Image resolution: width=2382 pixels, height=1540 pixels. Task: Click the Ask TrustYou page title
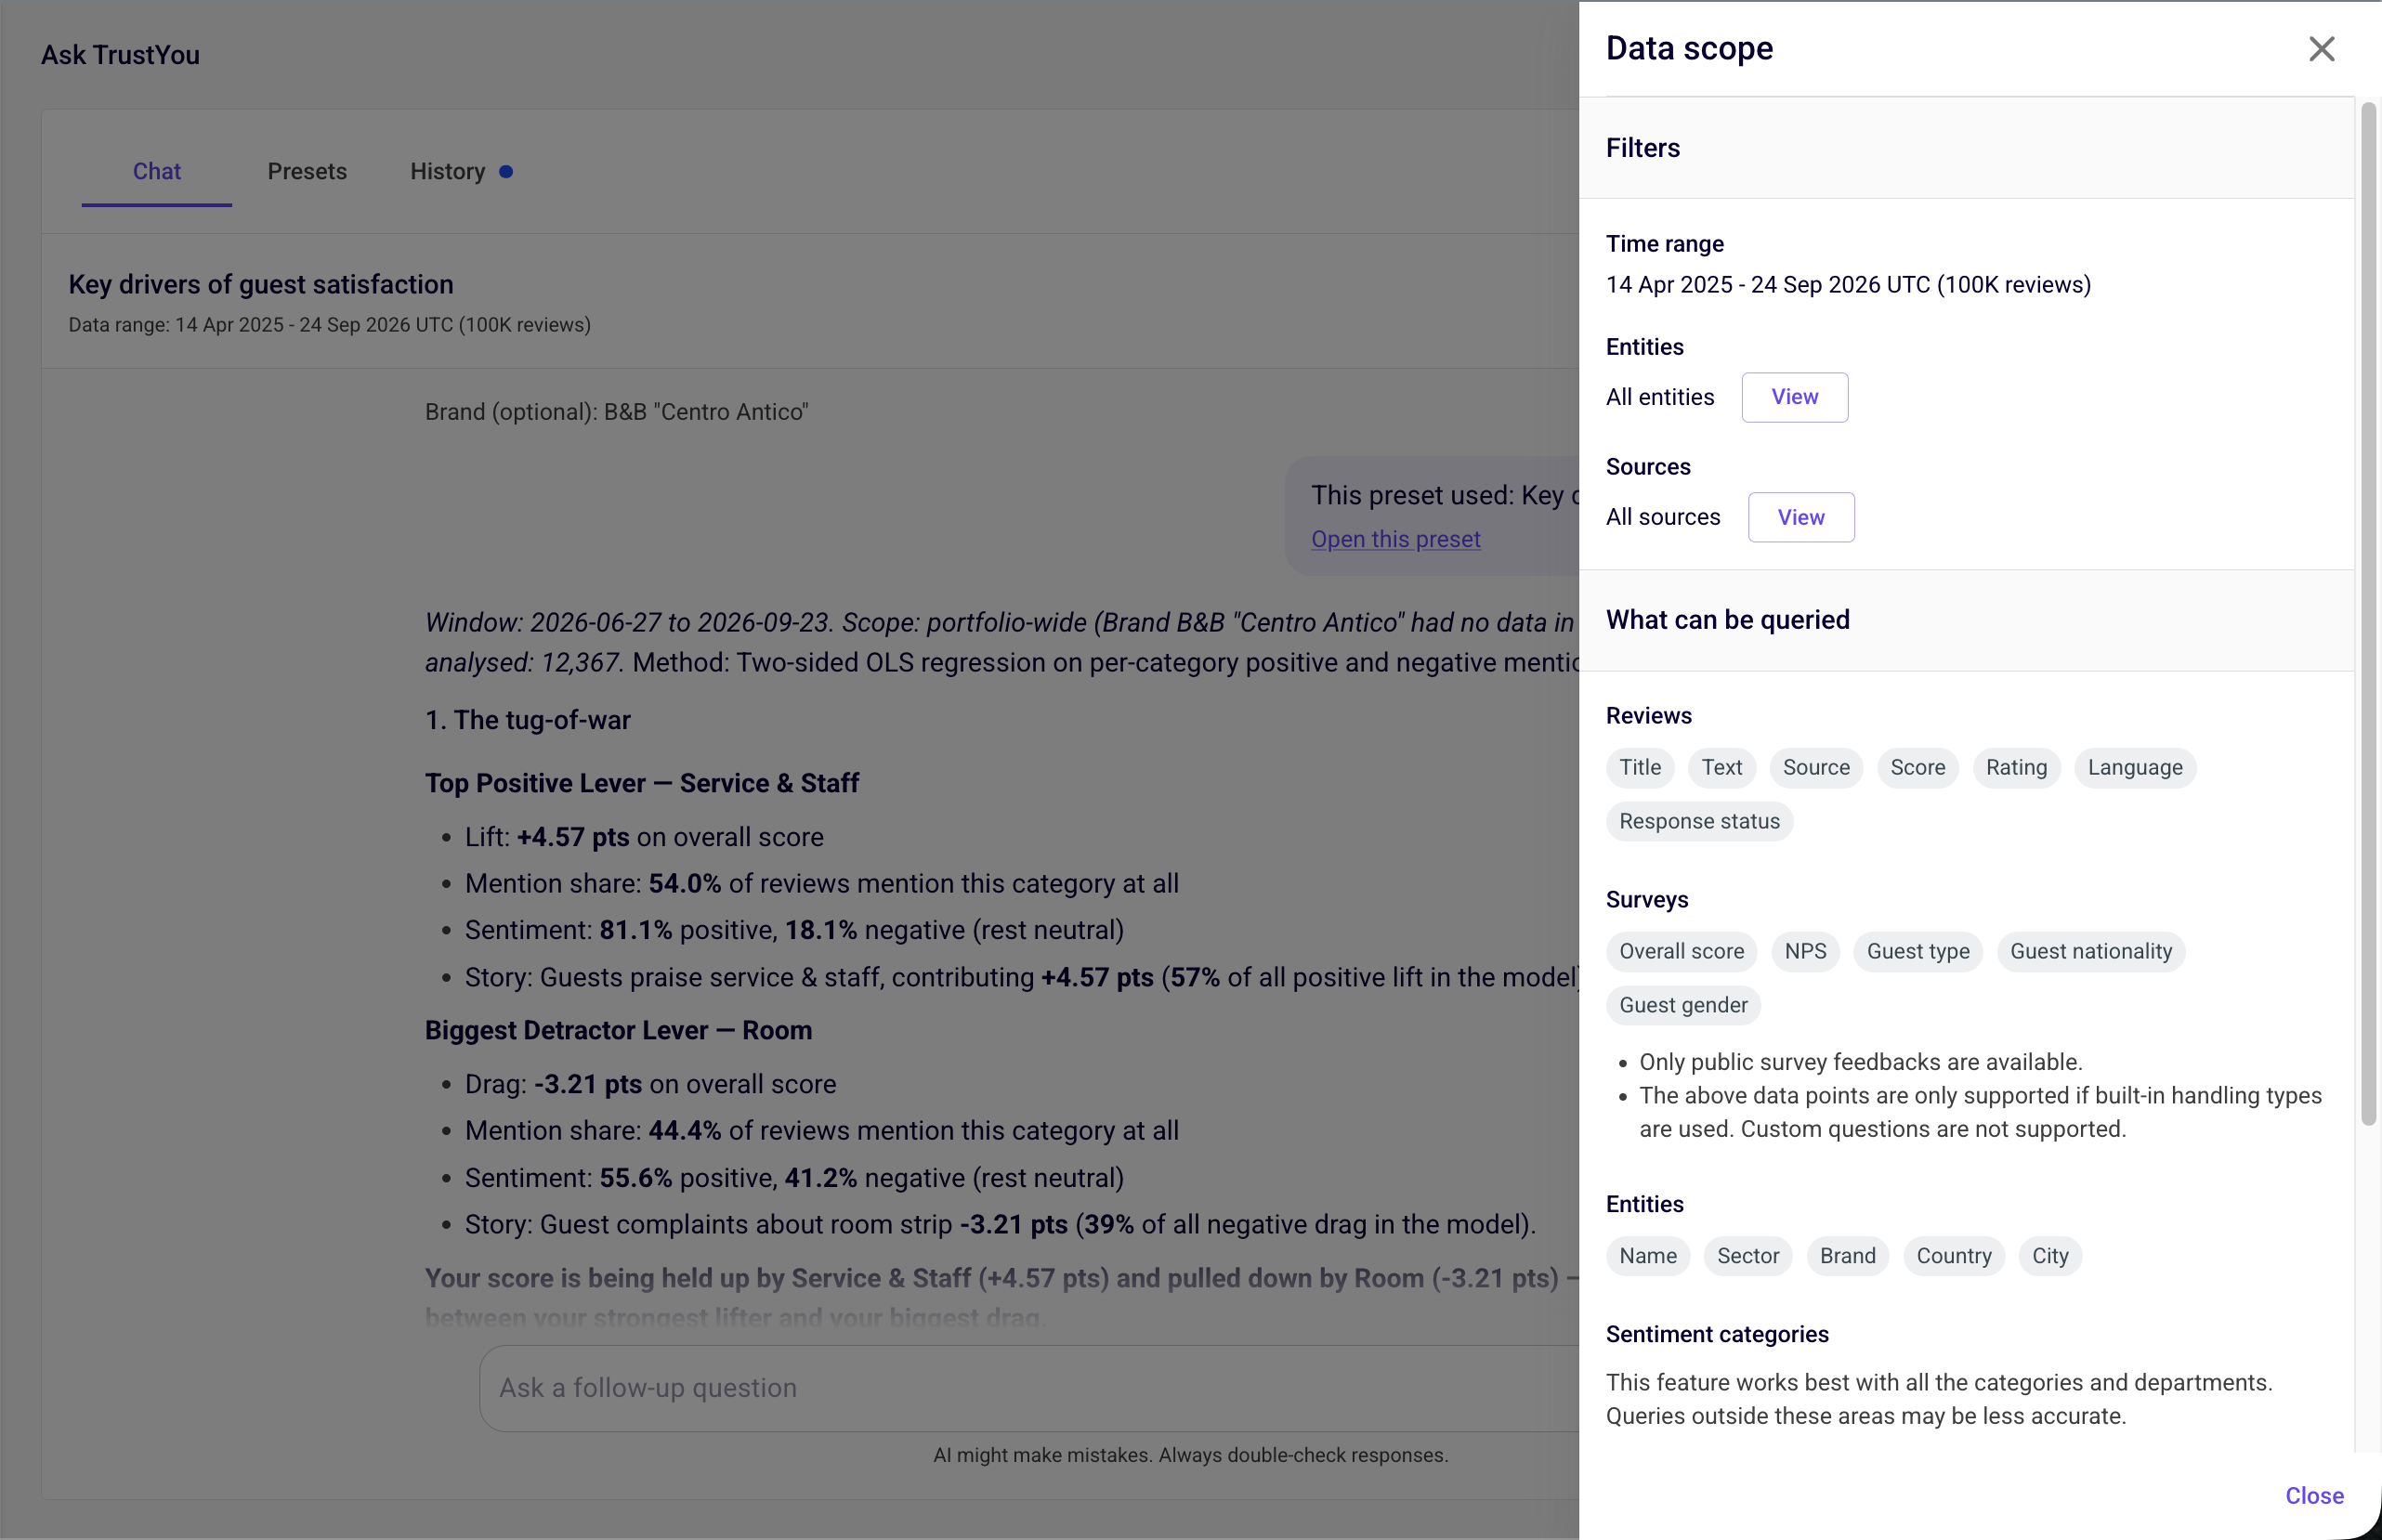120,55
